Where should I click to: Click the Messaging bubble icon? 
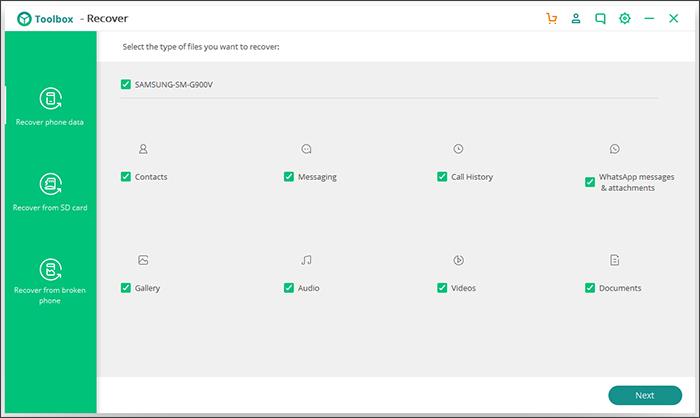306,149
